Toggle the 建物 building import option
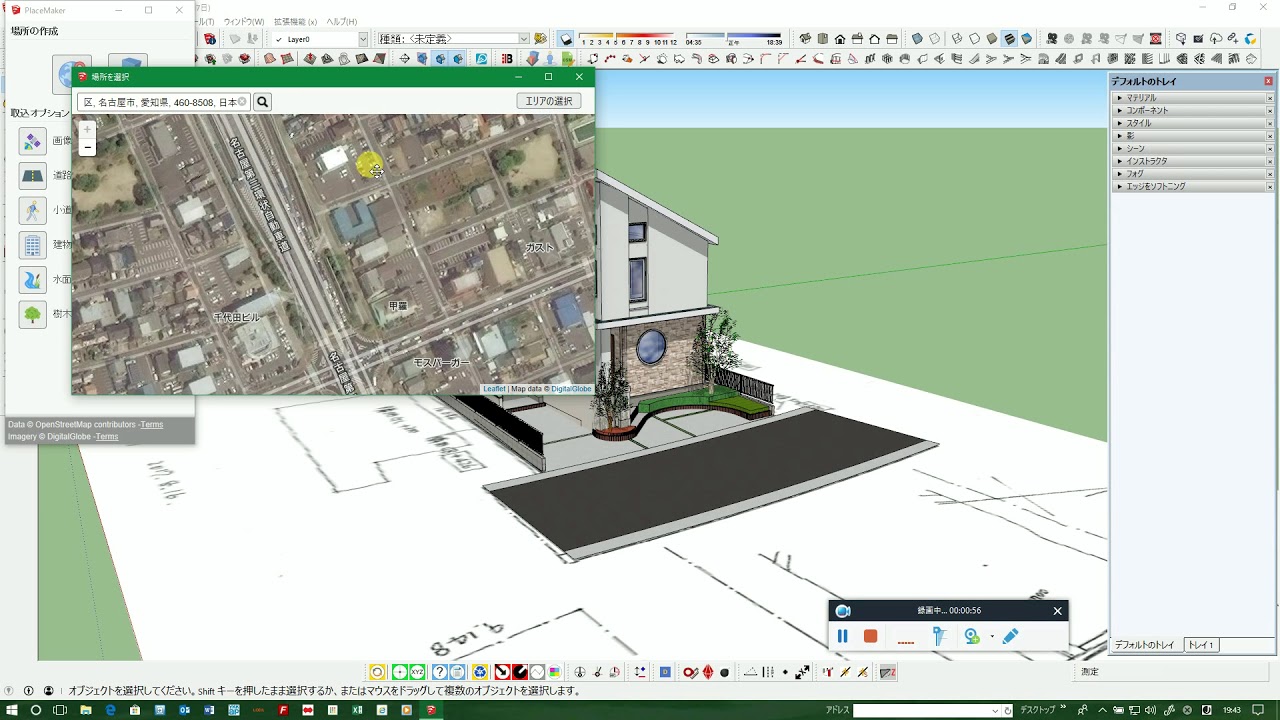The image size is (1280, 720). (33, 245)
